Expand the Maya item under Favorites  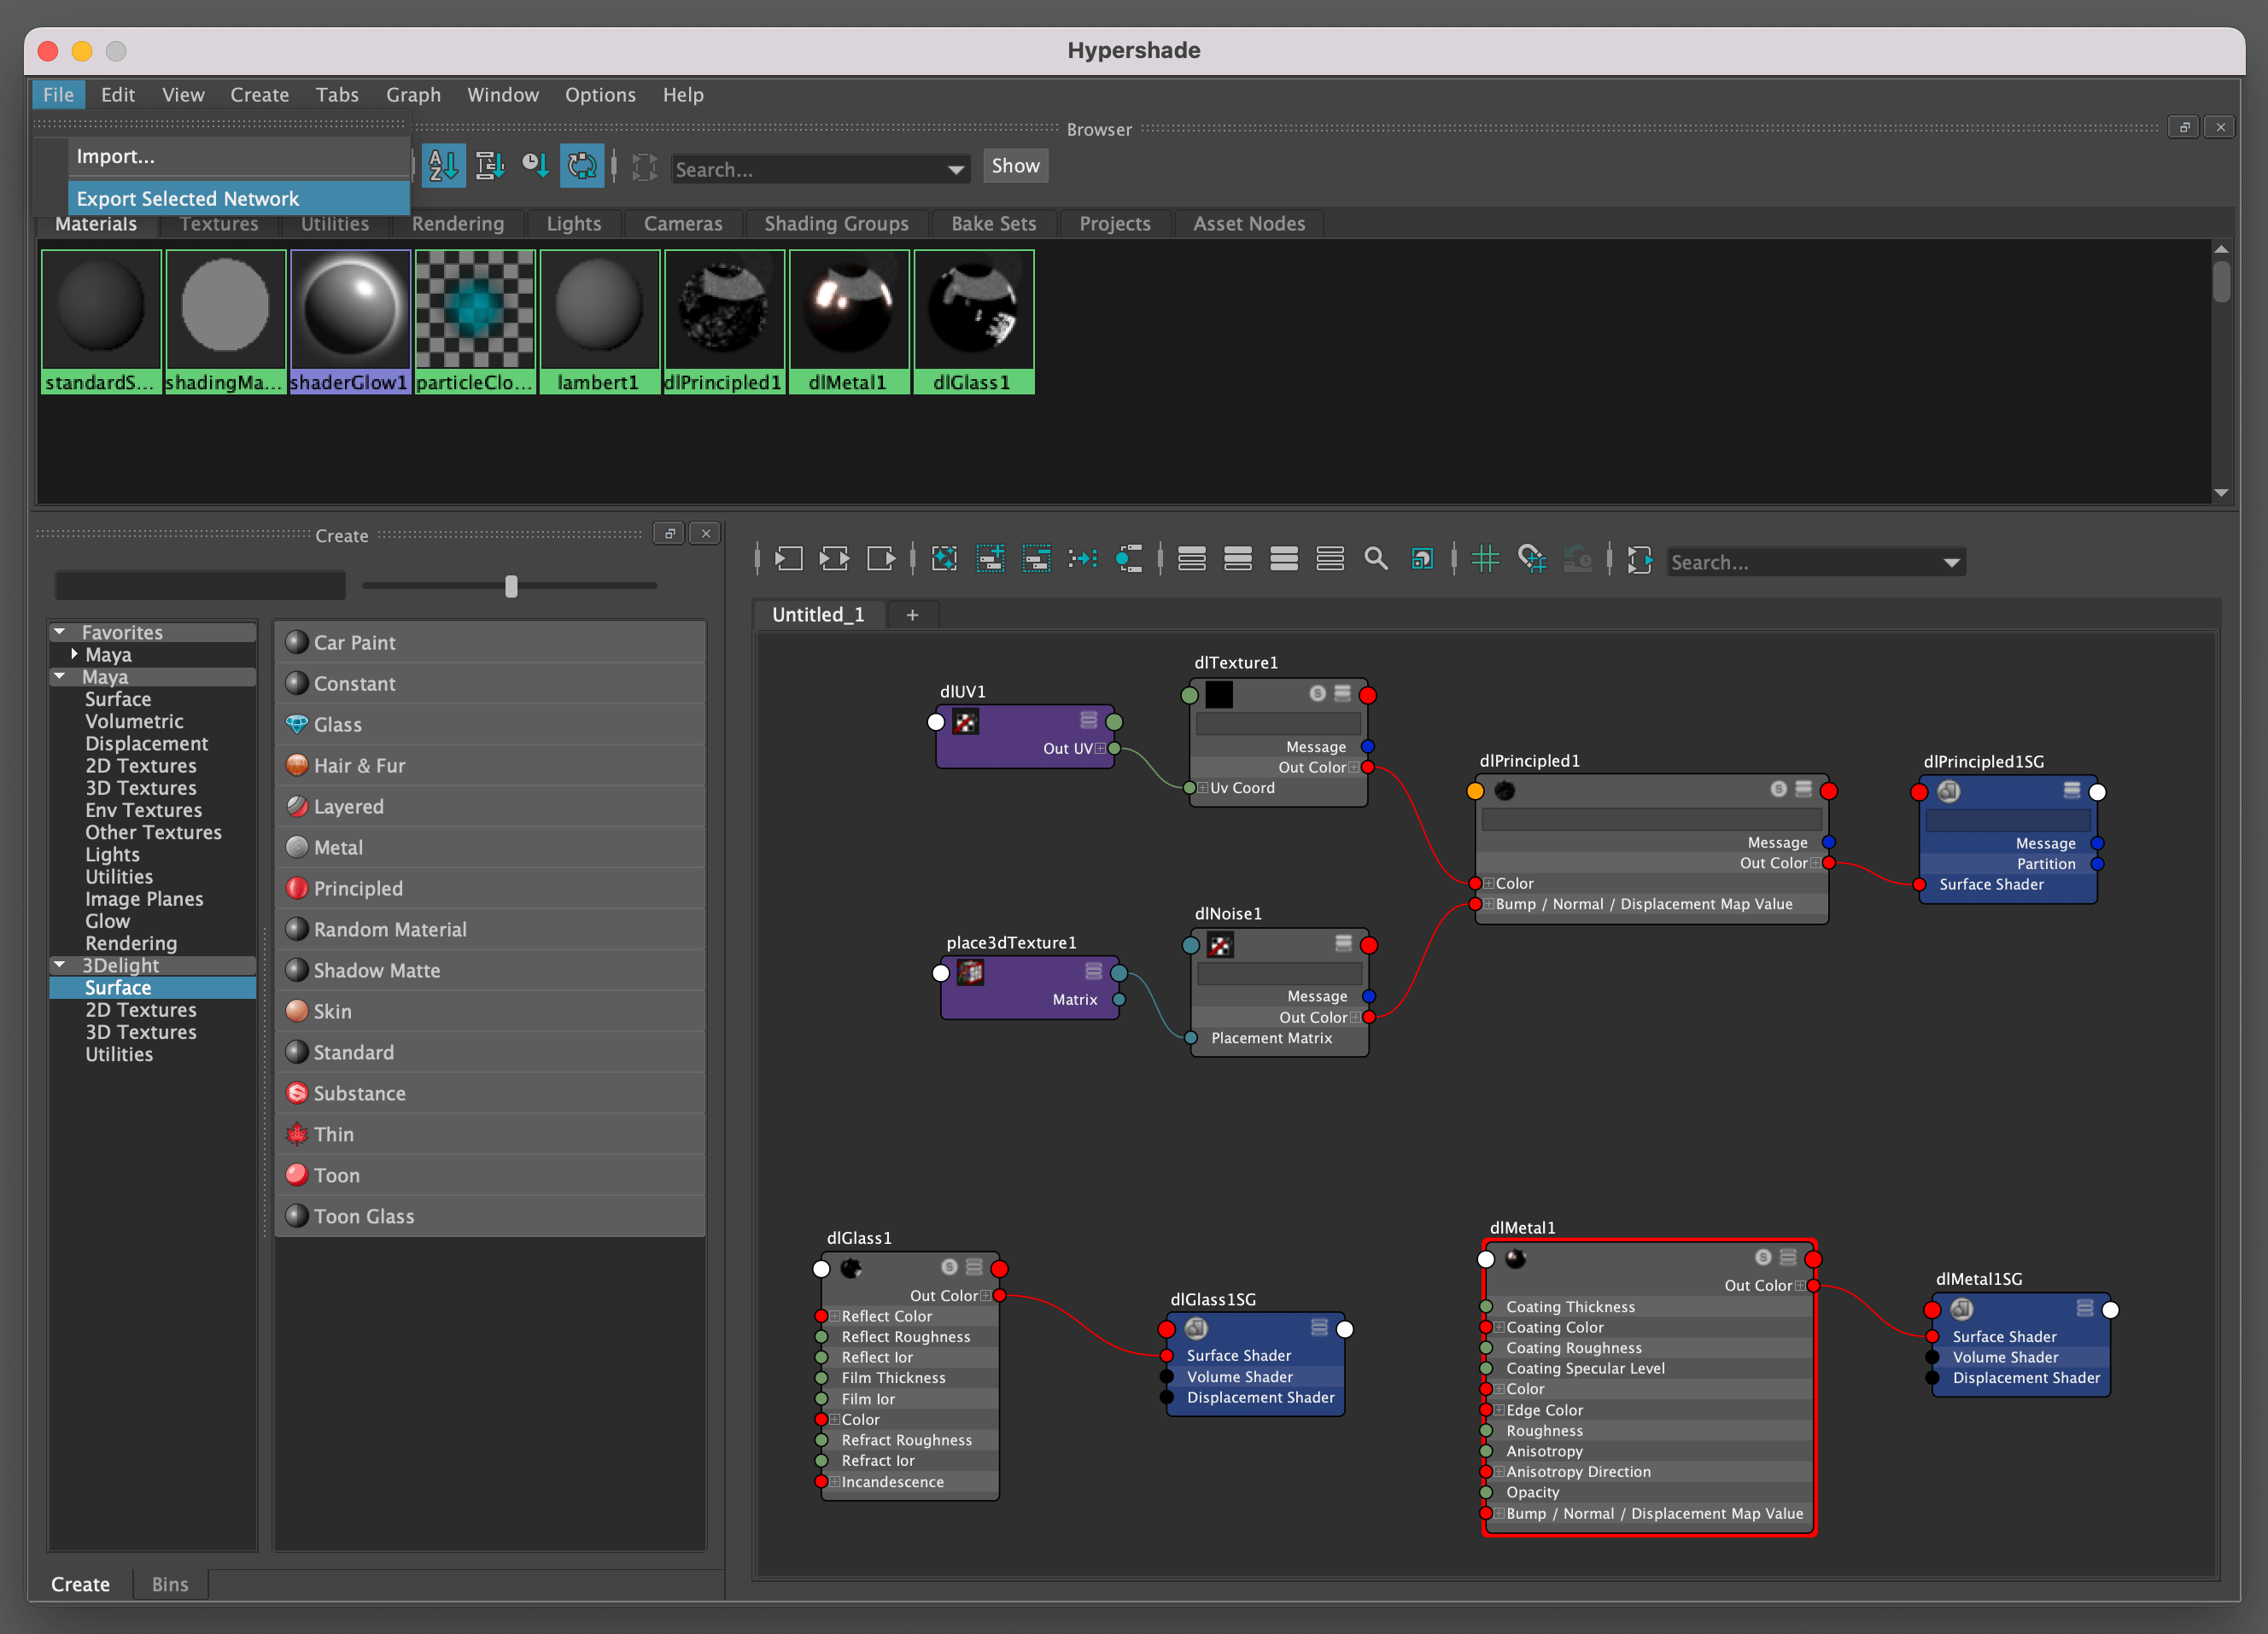point(74,654)
